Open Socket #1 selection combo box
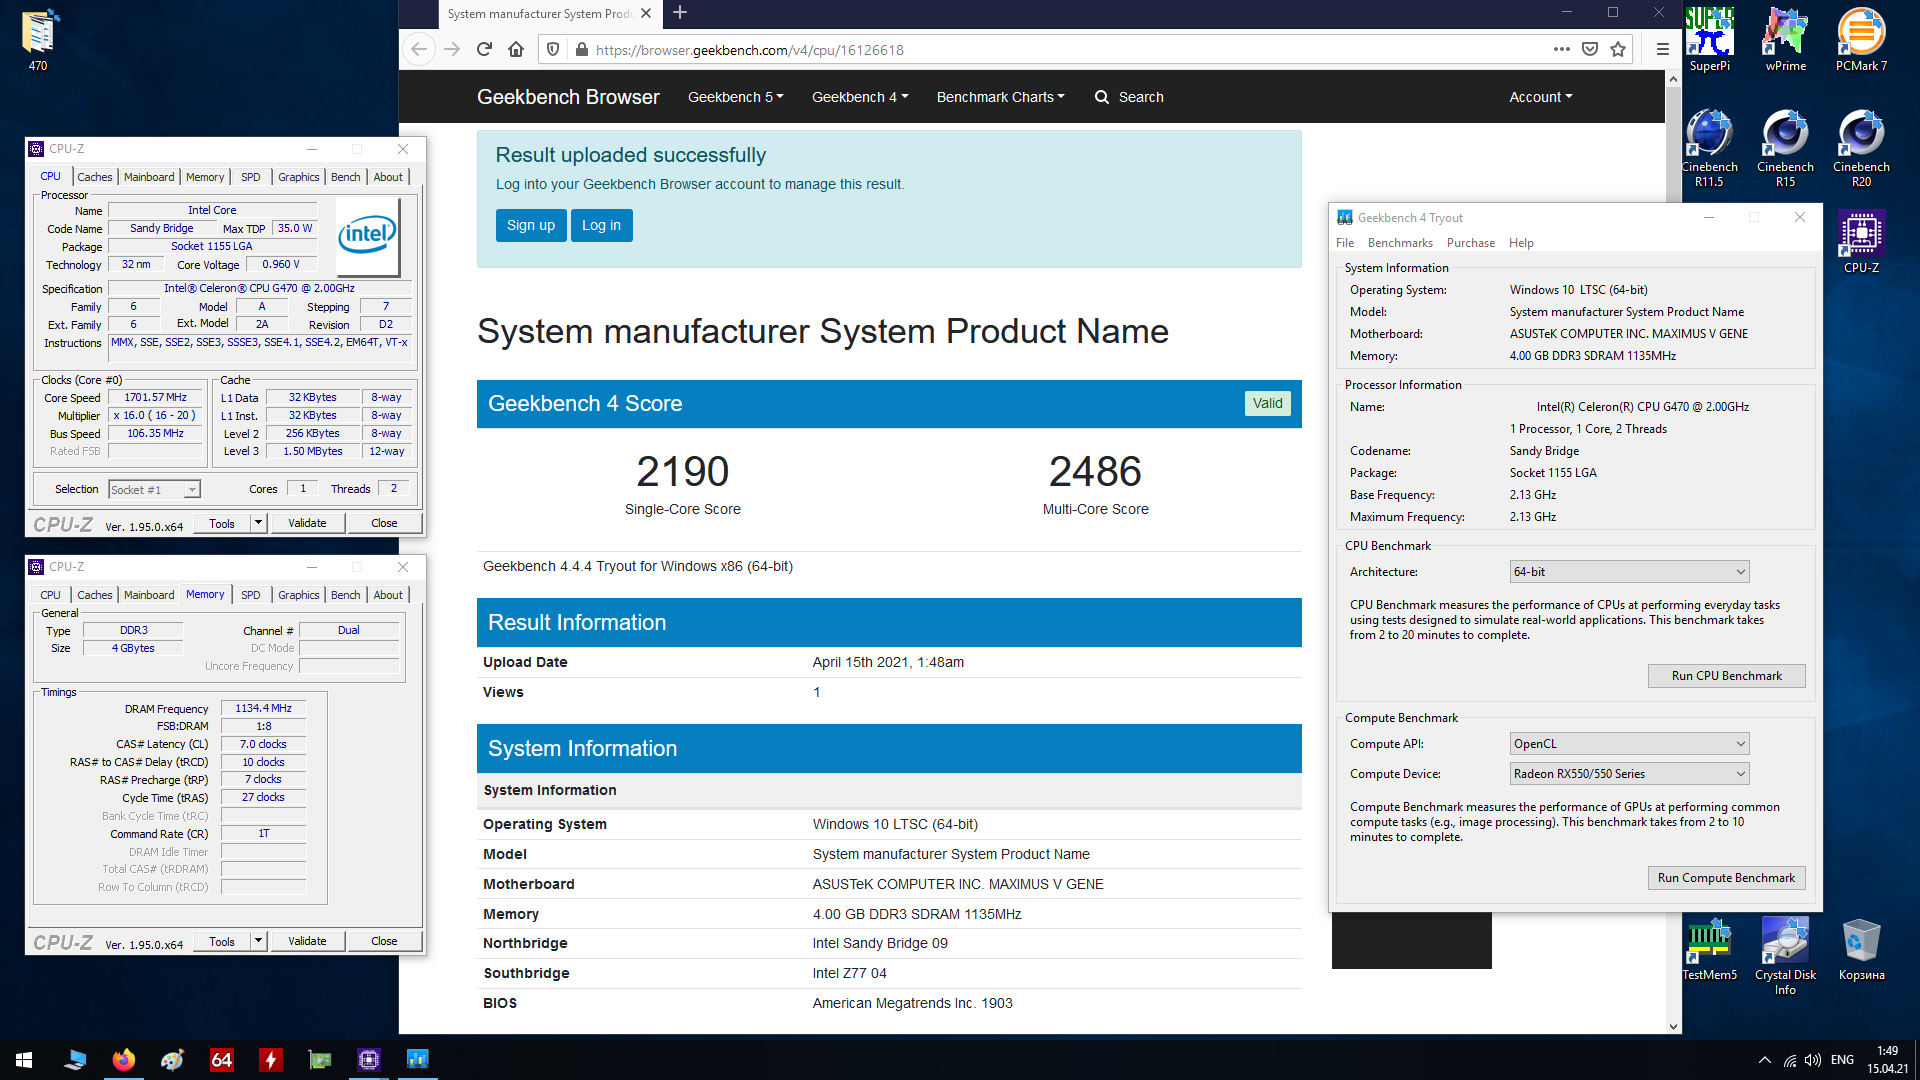The height and width of the screenshot is (1080, 1920). pos(154,489)
